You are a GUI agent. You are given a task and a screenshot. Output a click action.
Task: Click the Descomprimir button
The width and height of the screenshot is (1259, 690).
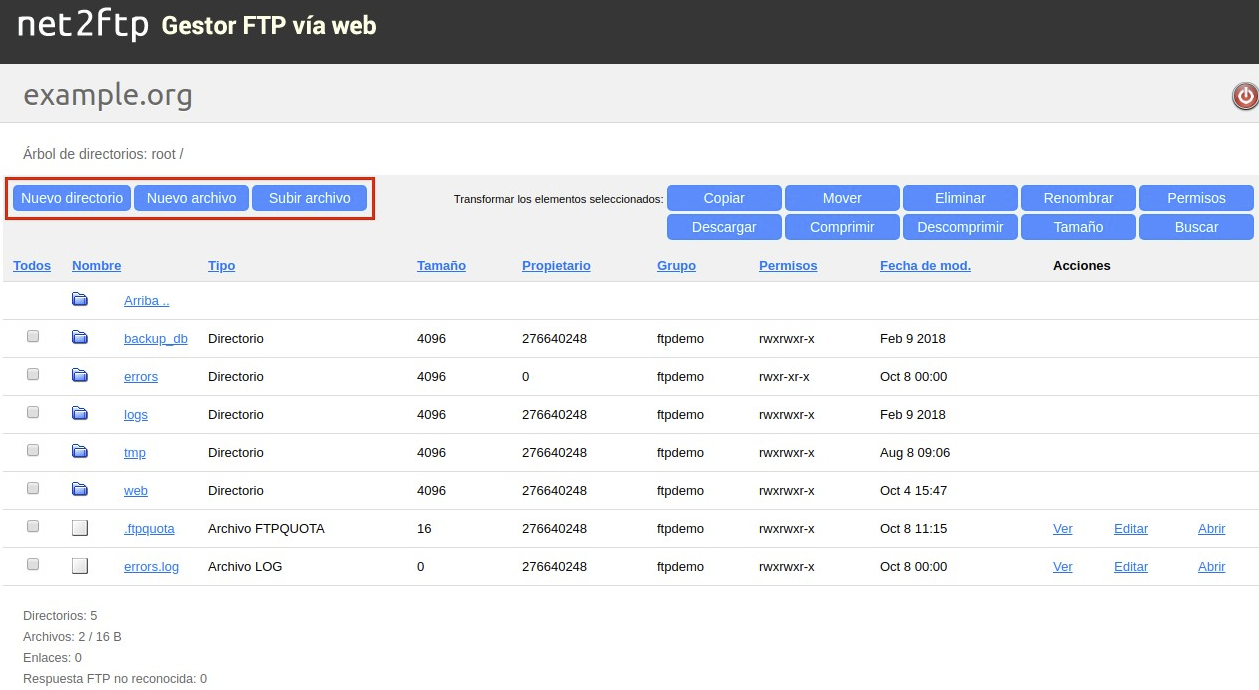(960, 227)
